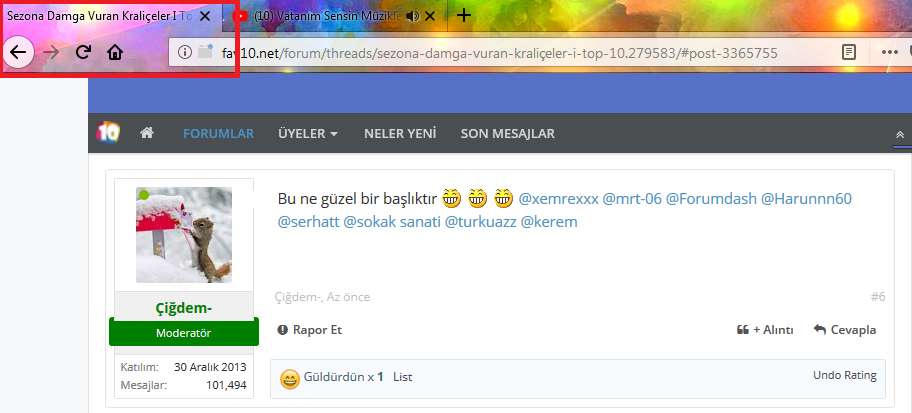Open the page actions three-dots menu
This screenshot has width=912, height=413.
(889, 52)
